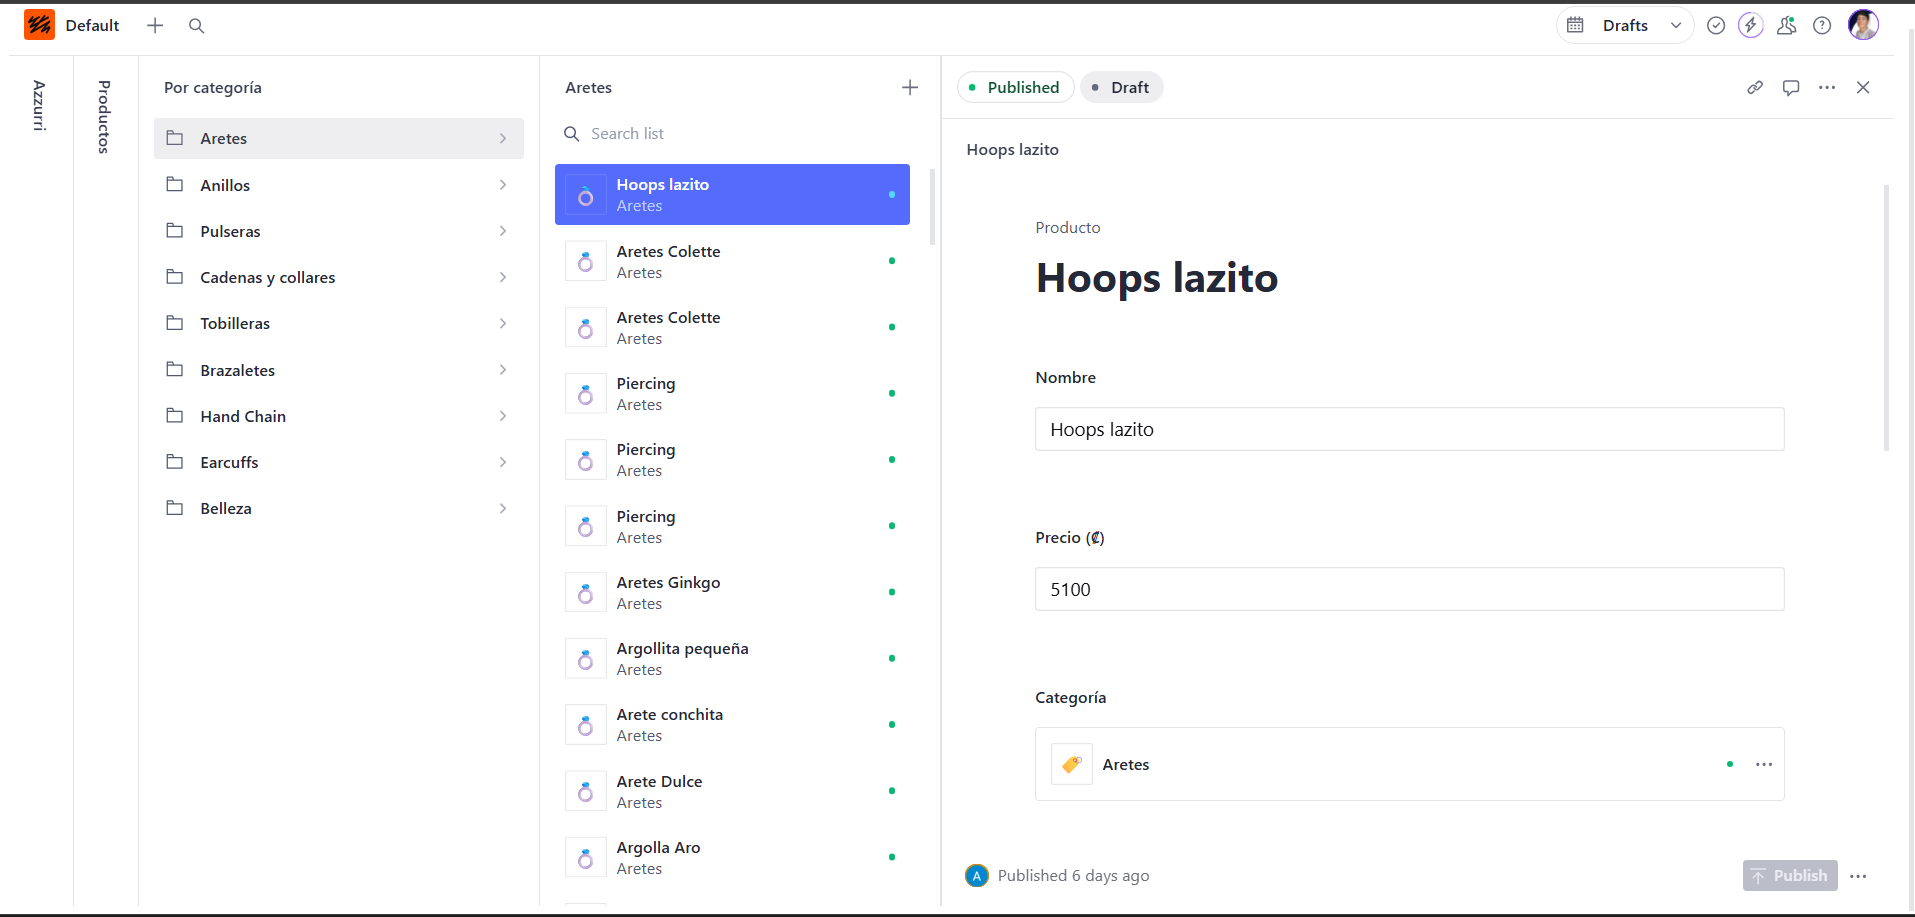This screenshot has height=917, width=1915.
Task: Expand the Anillos category
Action: (x=339, y=185)
